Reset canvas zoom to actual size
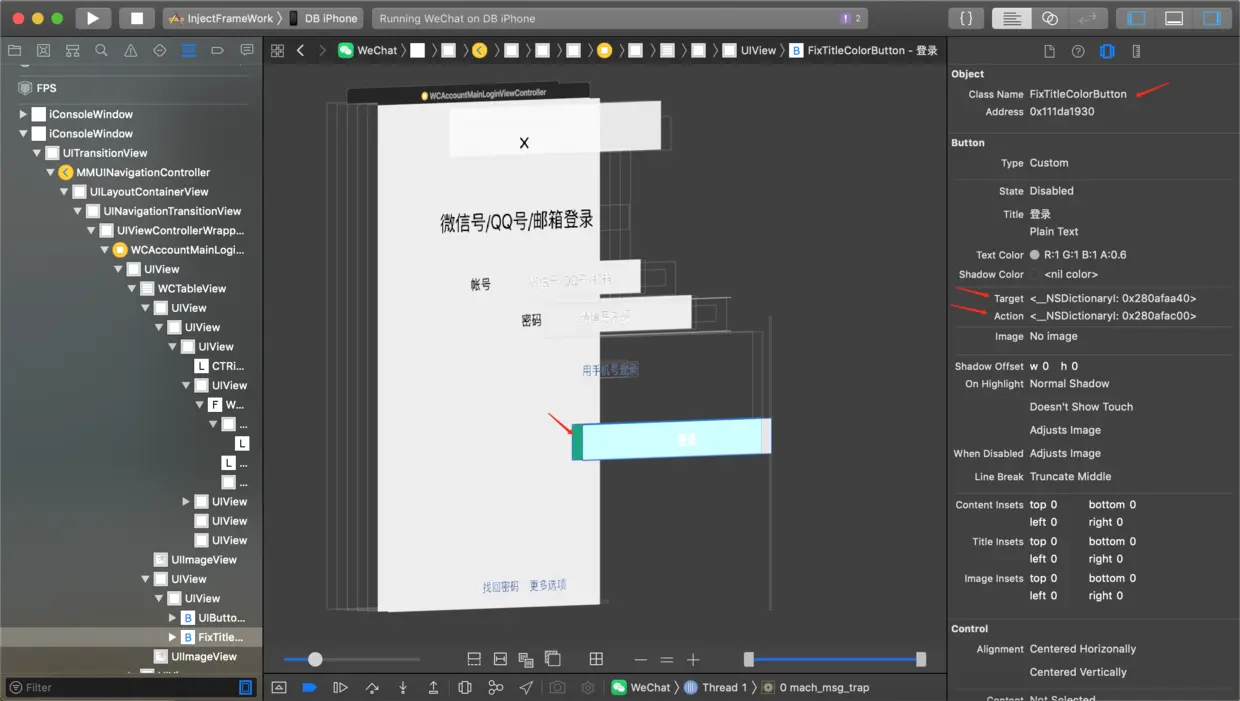 667,660
